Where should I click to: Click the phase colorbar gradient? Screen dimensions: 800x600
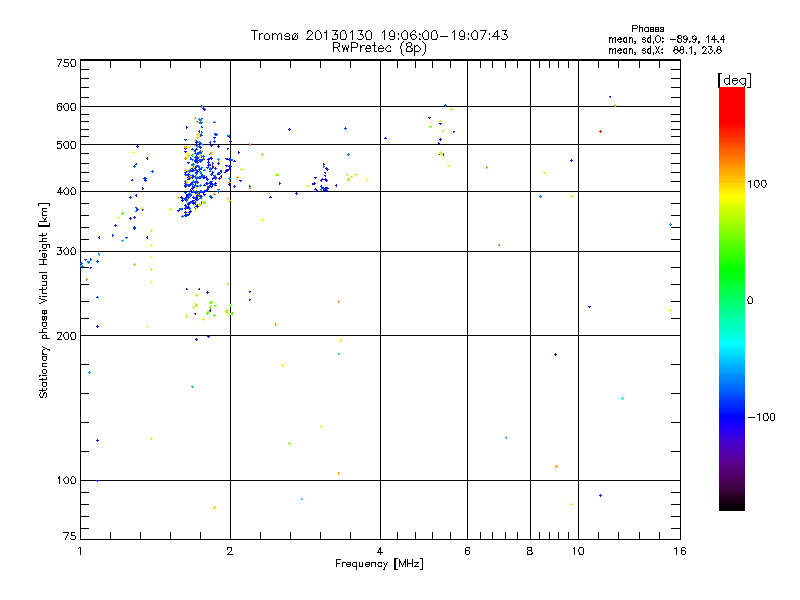(732, 298)
